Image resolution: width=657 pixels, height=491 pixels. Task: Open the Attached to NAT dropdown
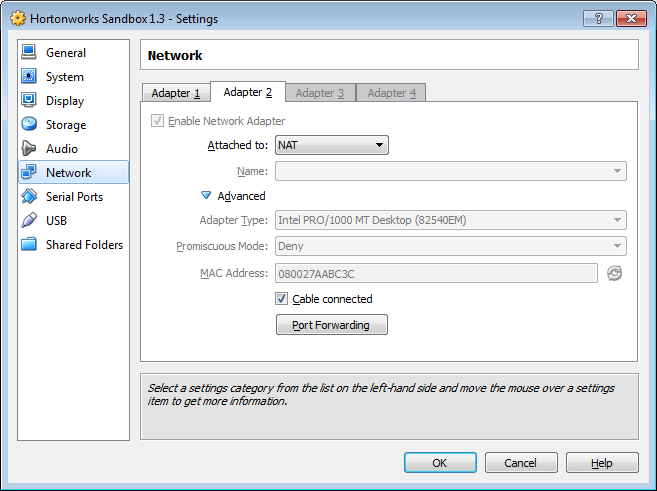click(x=331, y=145)
